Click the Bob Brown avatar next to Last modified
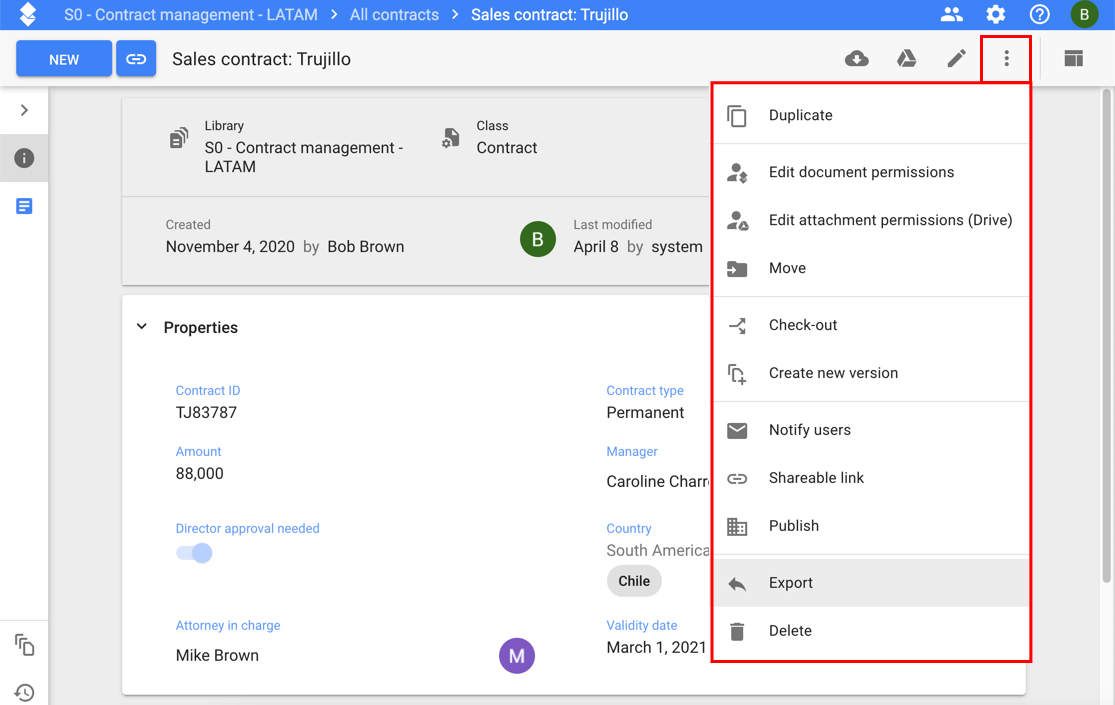Viewport: 1115px width, 705px height. click(x=538, y=239)
